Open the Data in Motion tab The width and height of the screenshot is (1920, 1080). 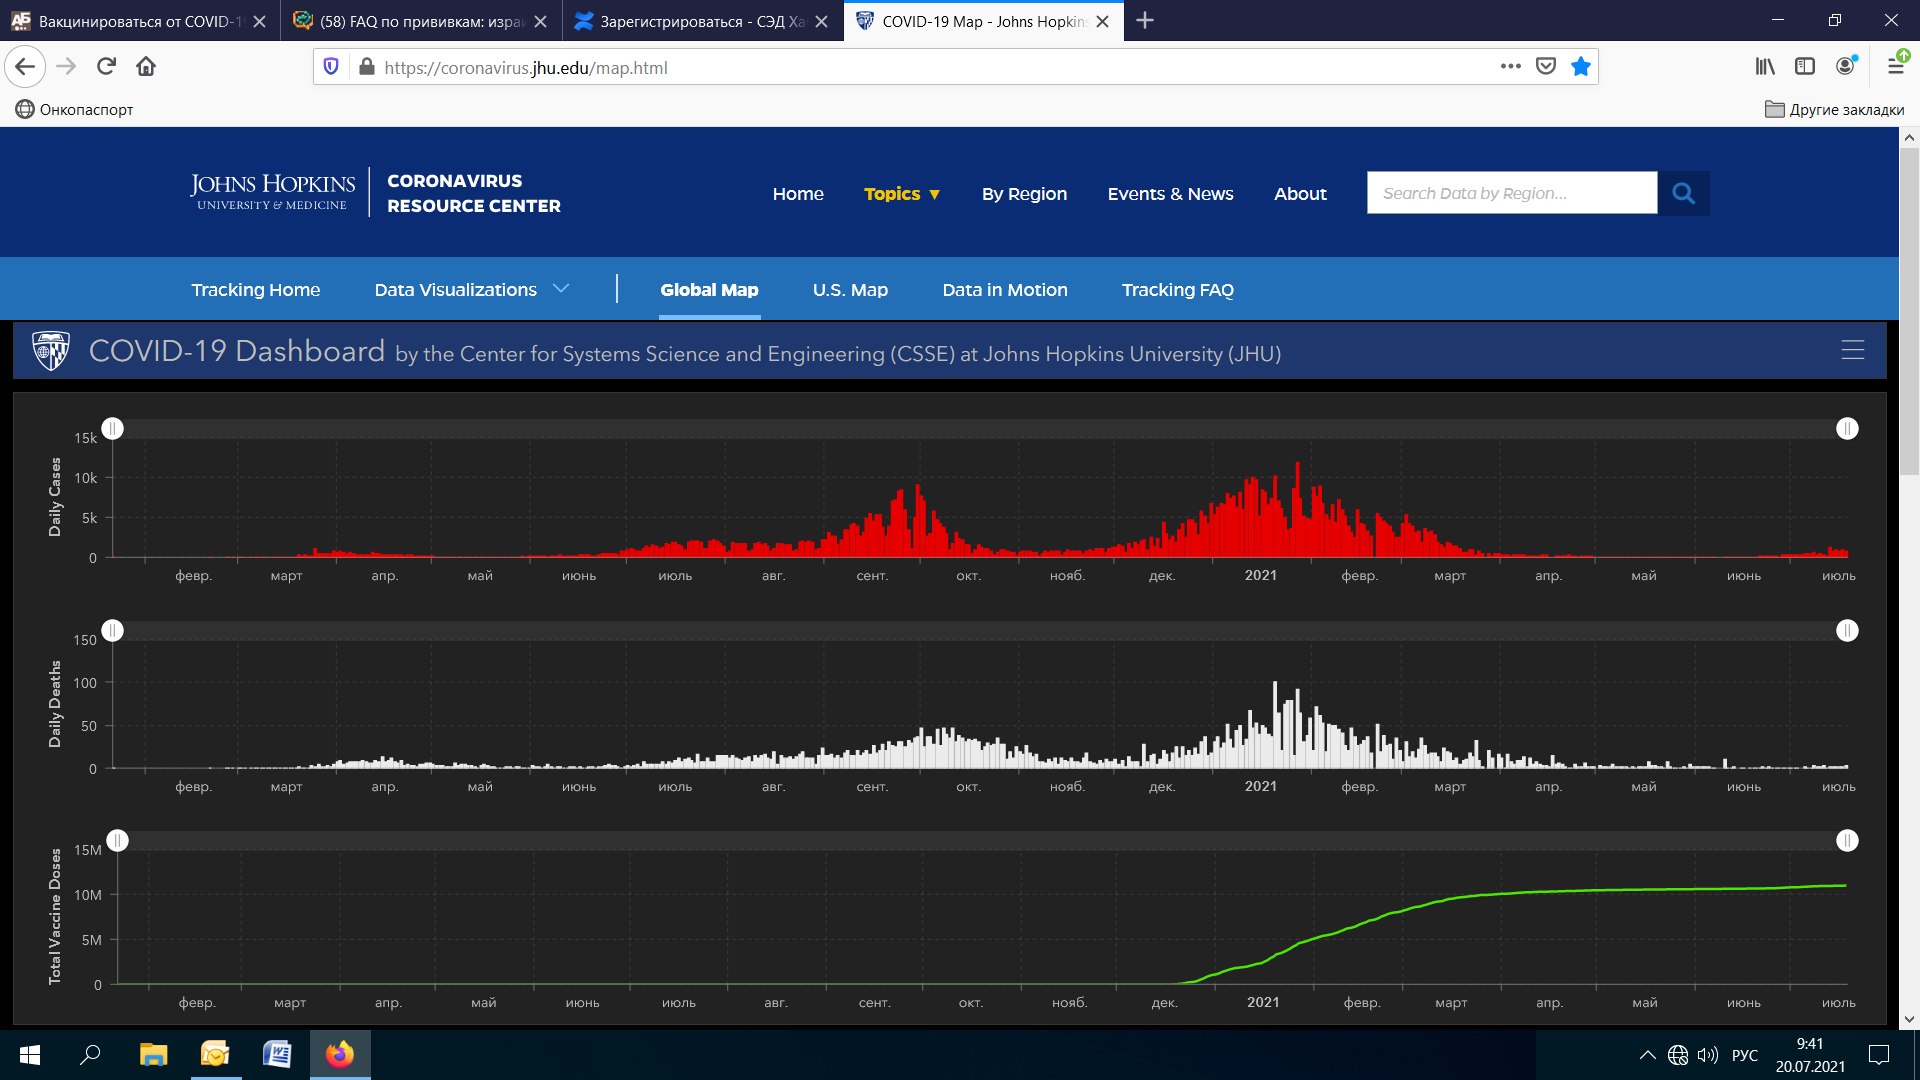point(1004,290)
